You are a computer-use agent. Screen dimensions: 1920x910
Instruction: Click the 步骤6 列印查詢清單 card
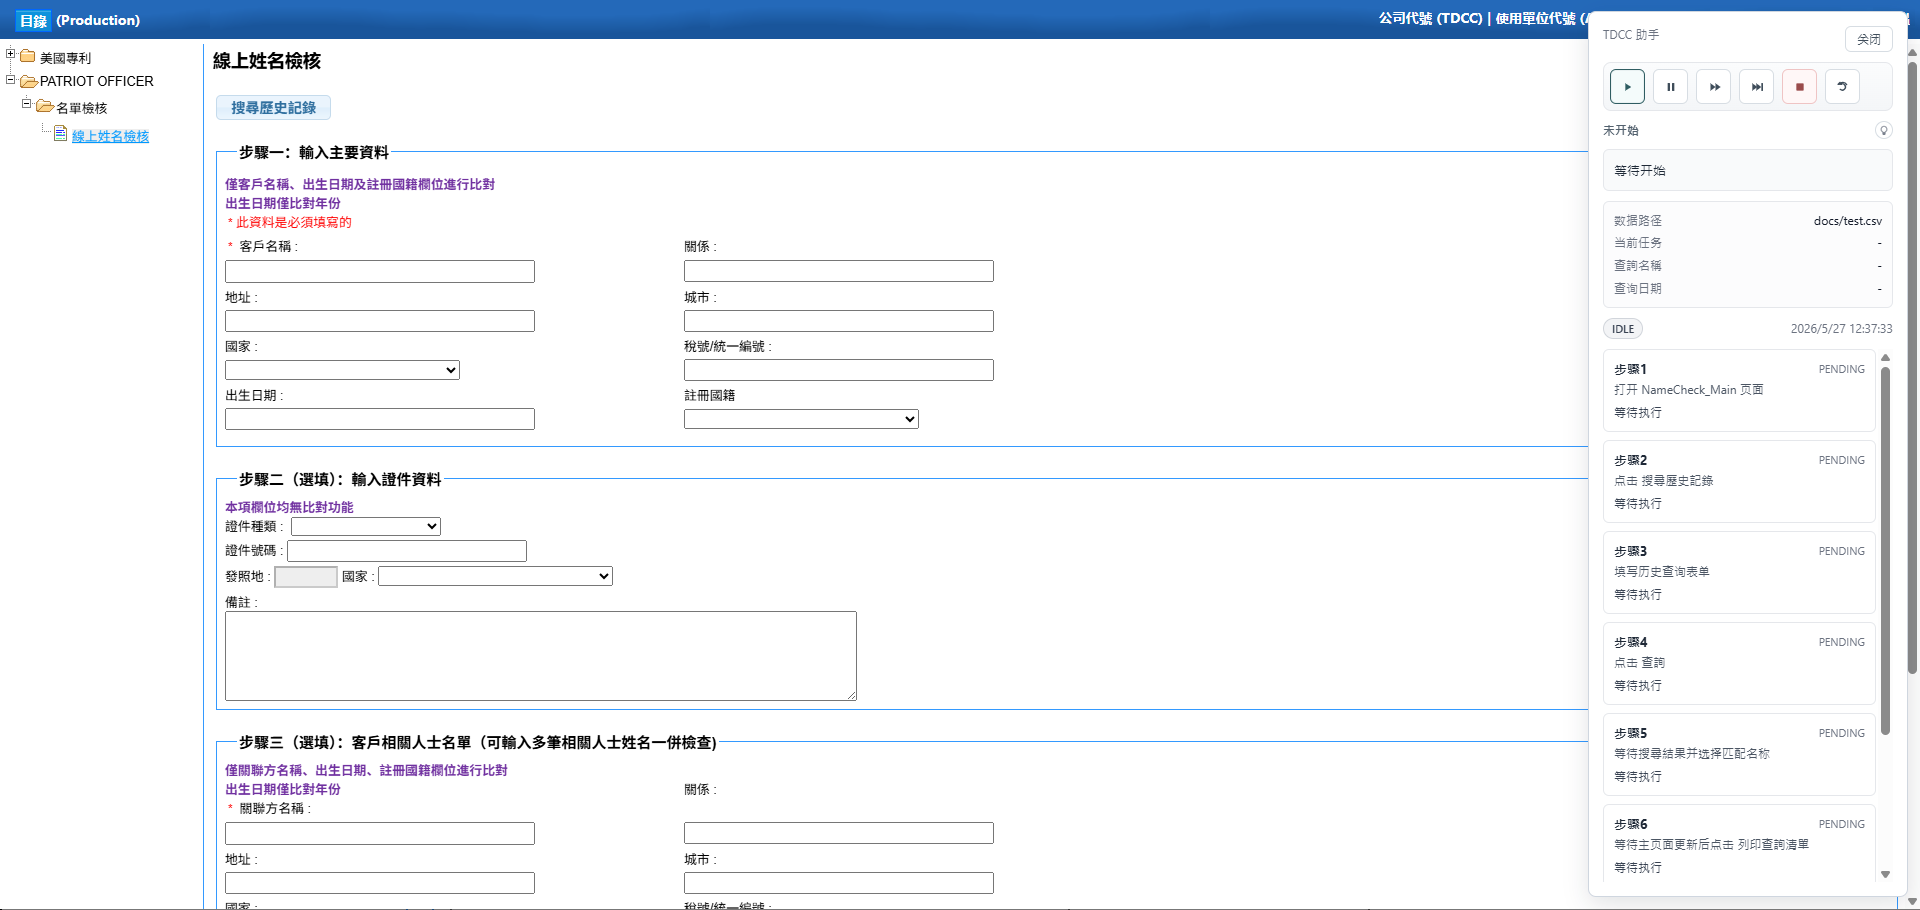point(1739,842)
